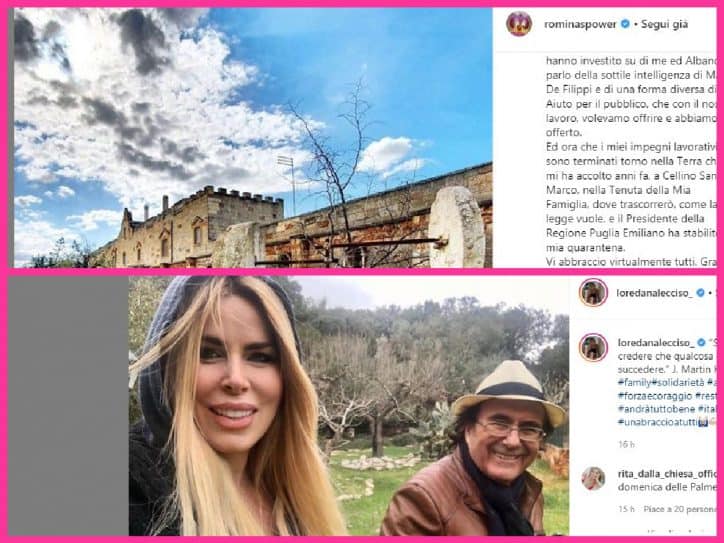This screenshot has height=543, width=724.
Task: Open the #family hashtag
Action: point(634,382)
